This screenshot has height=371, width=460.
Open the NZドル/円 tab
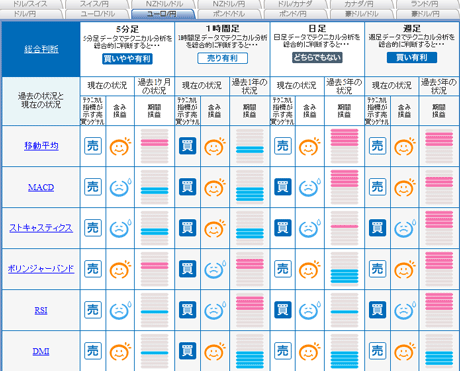[x=229, y=4]
